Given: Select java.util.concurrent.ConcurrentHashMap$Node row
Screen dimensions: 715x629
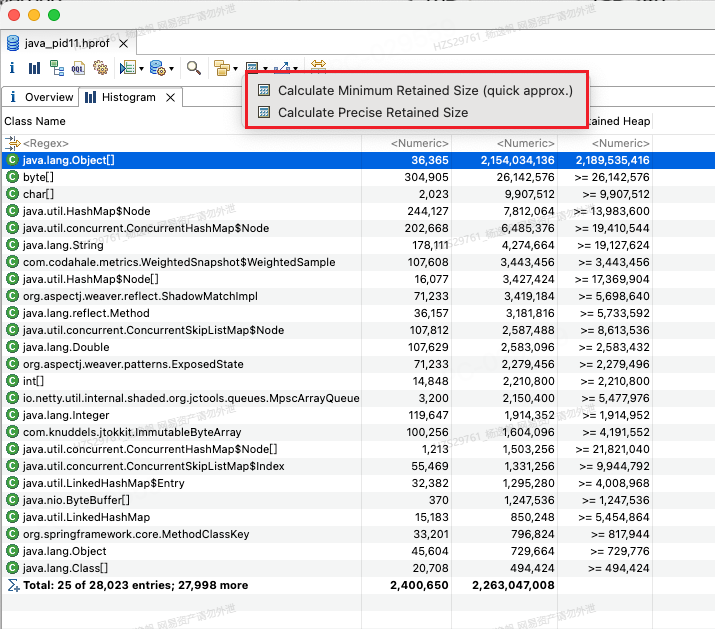Looking at the screenshot, I should coord(358,228).
